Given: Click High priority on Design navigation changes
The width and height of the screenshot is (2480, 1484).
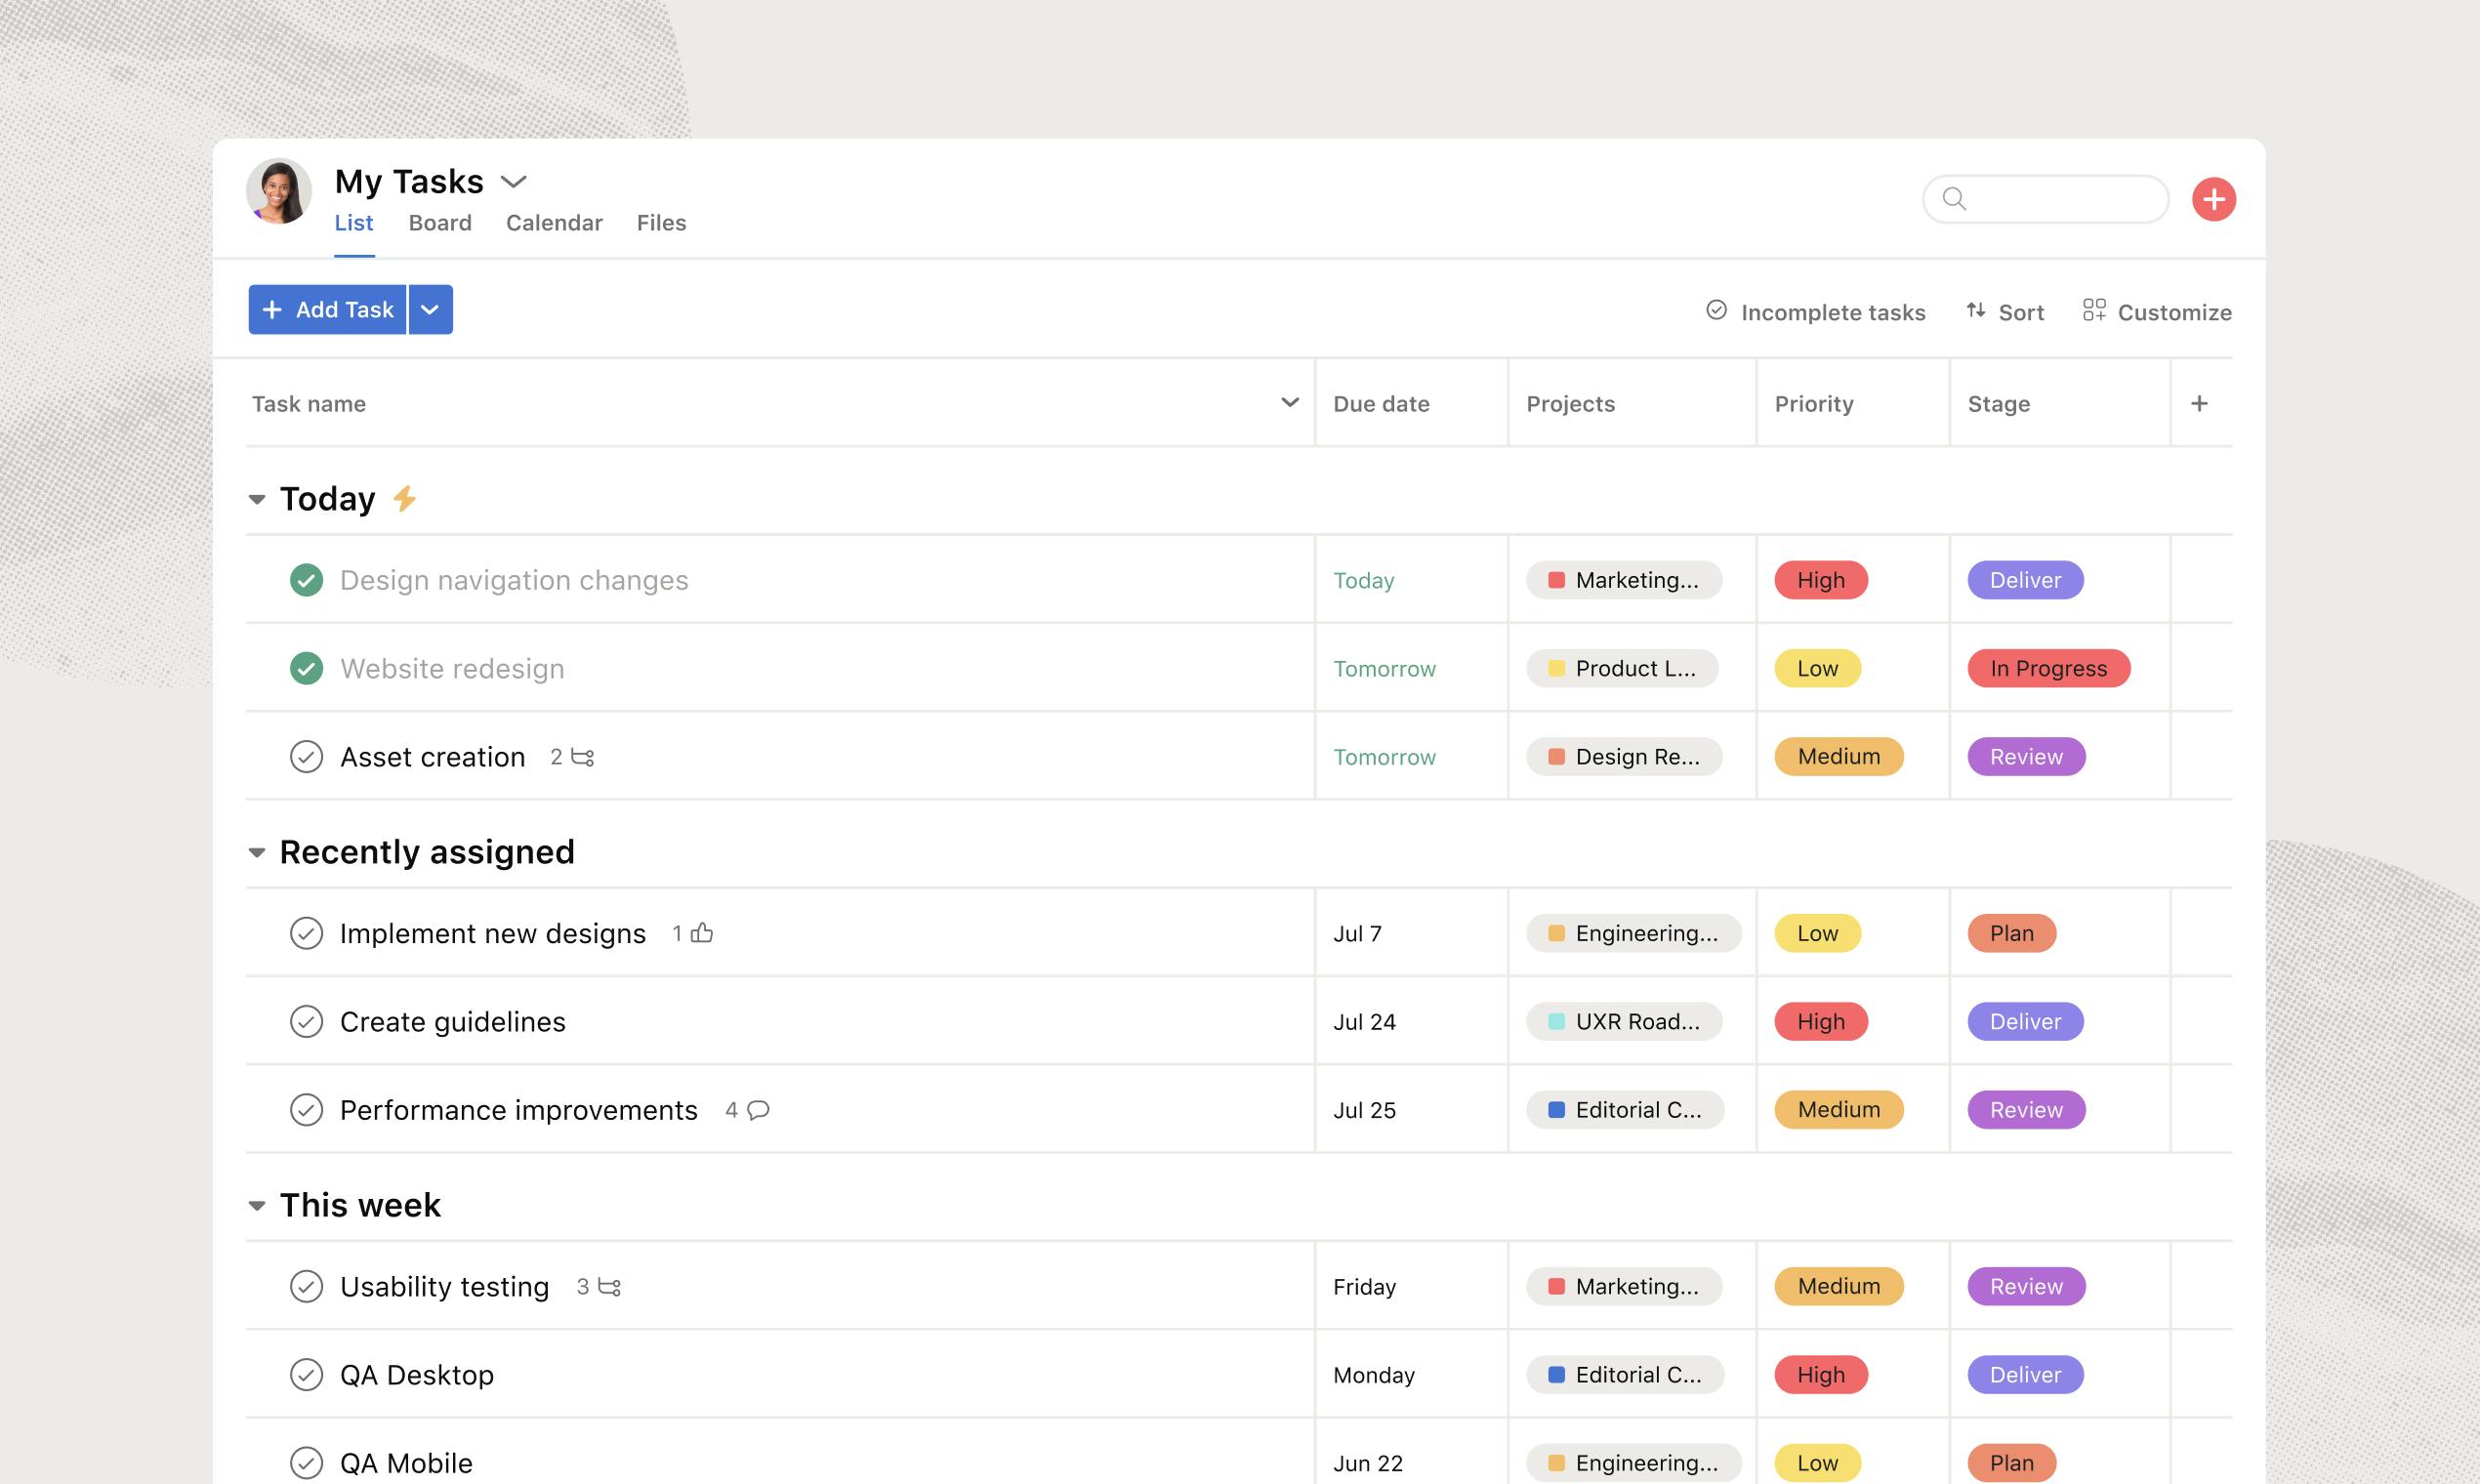Looking at the screenshot, I should pos(1821,580).
